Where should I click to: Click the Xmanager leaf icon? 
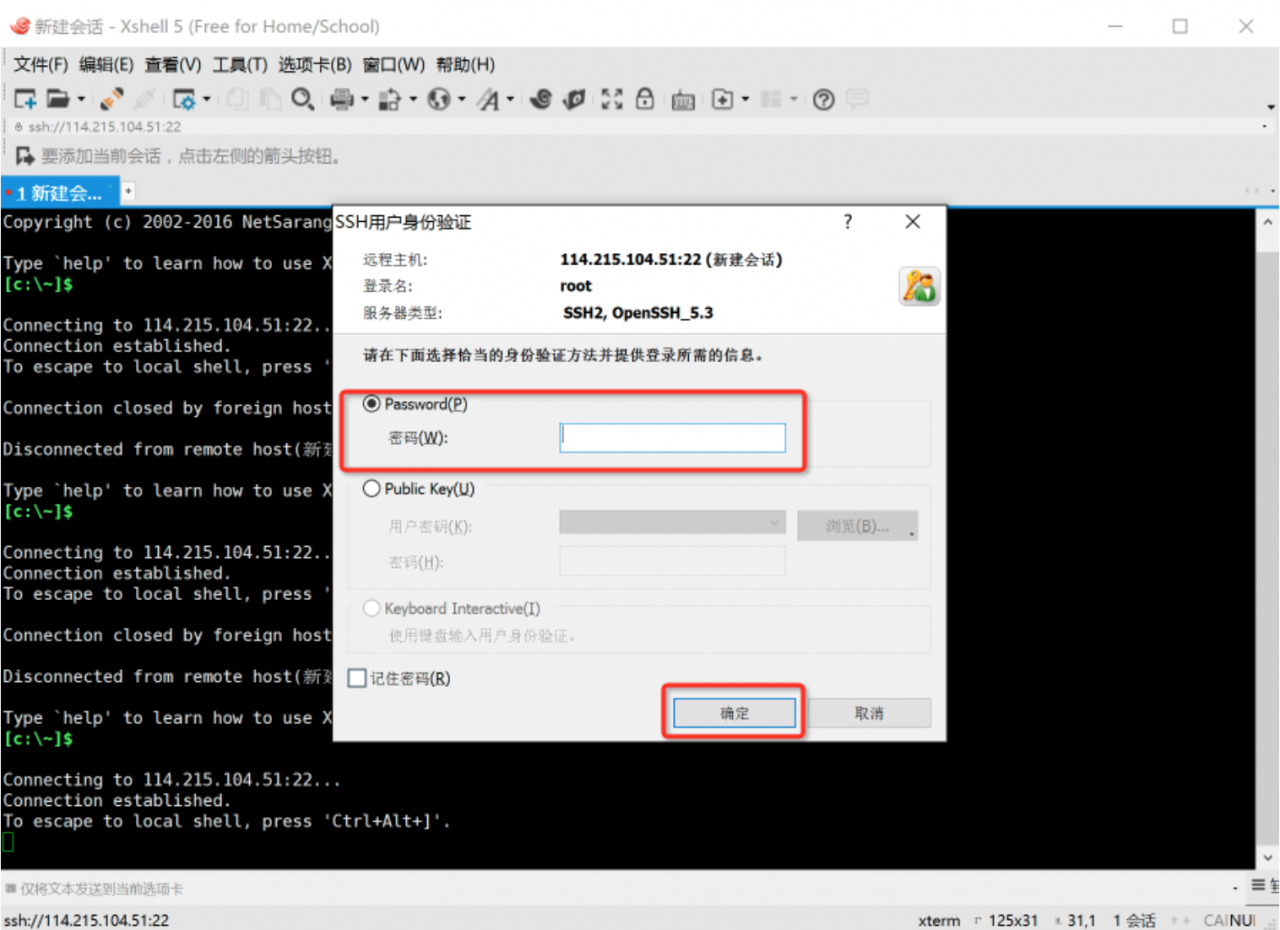(574, 99)
